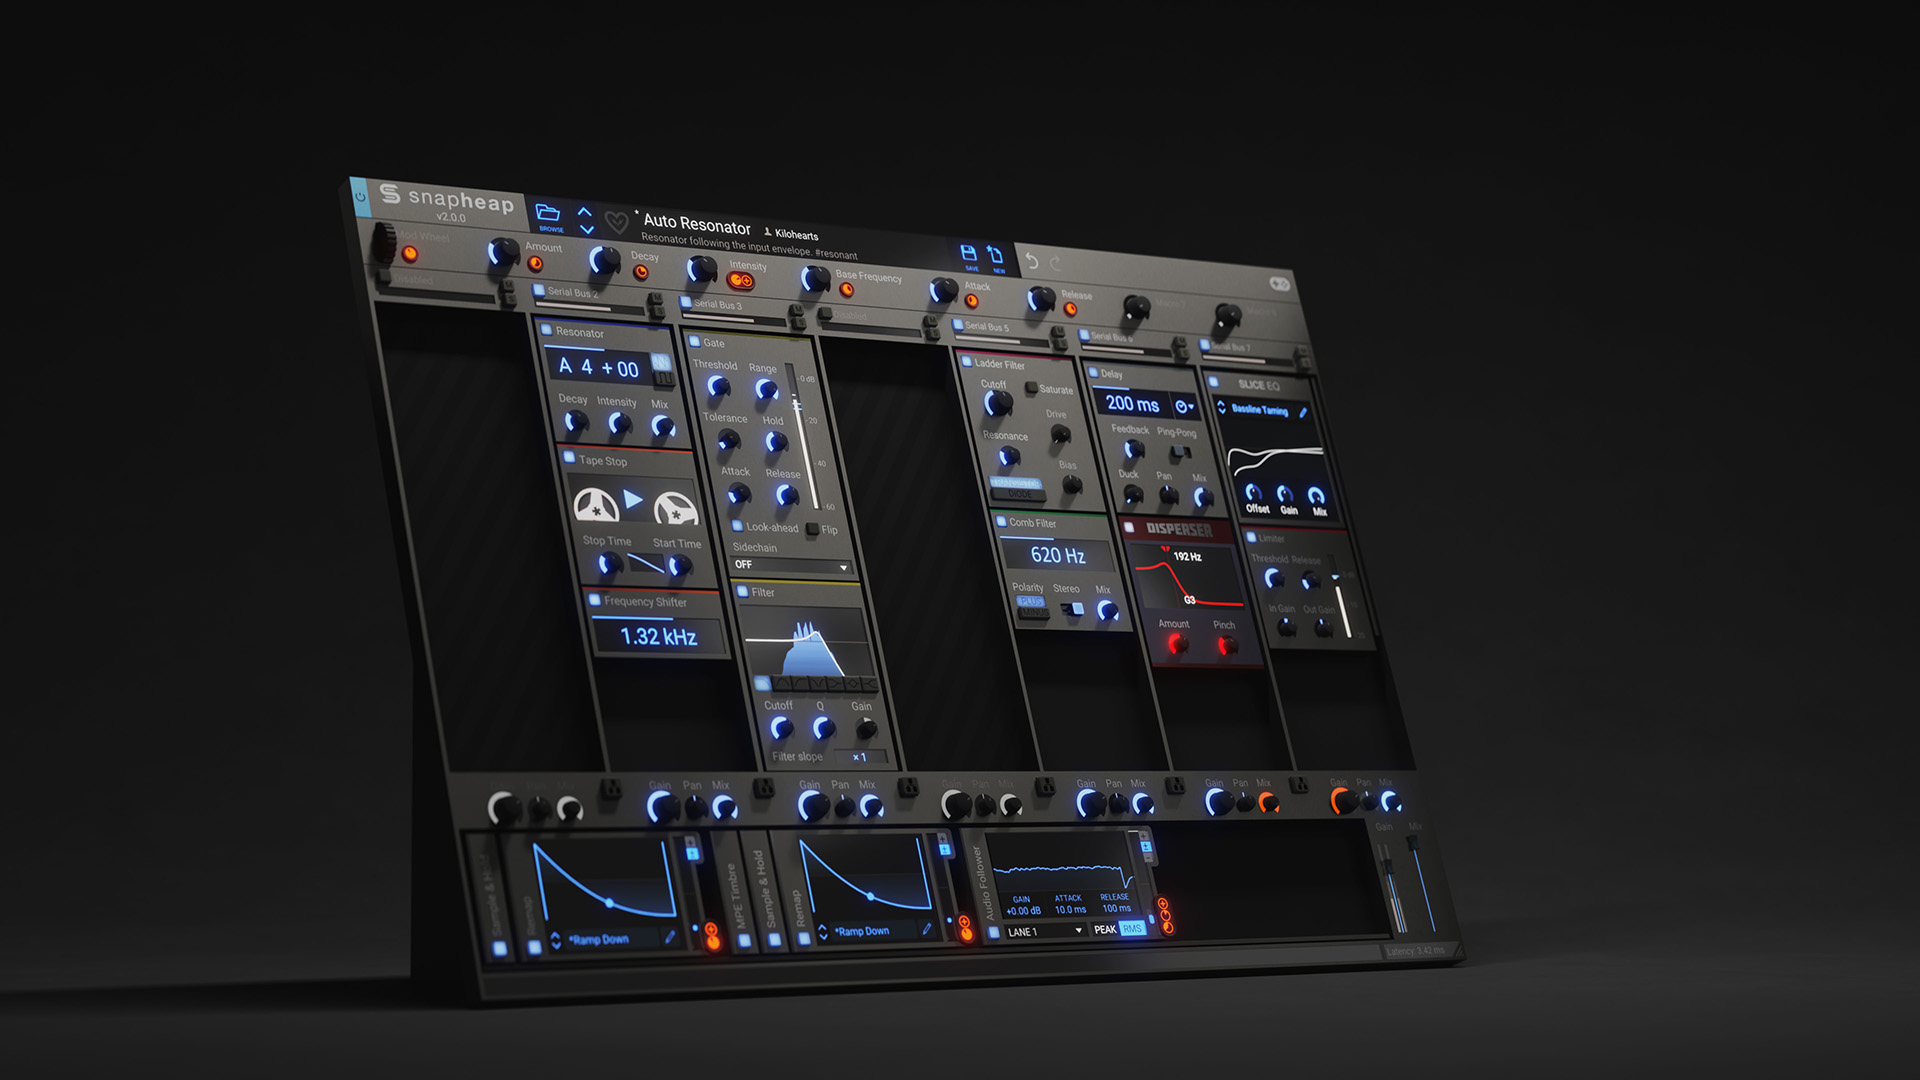Favorite preset with heart icon

[x=616, y=223]
